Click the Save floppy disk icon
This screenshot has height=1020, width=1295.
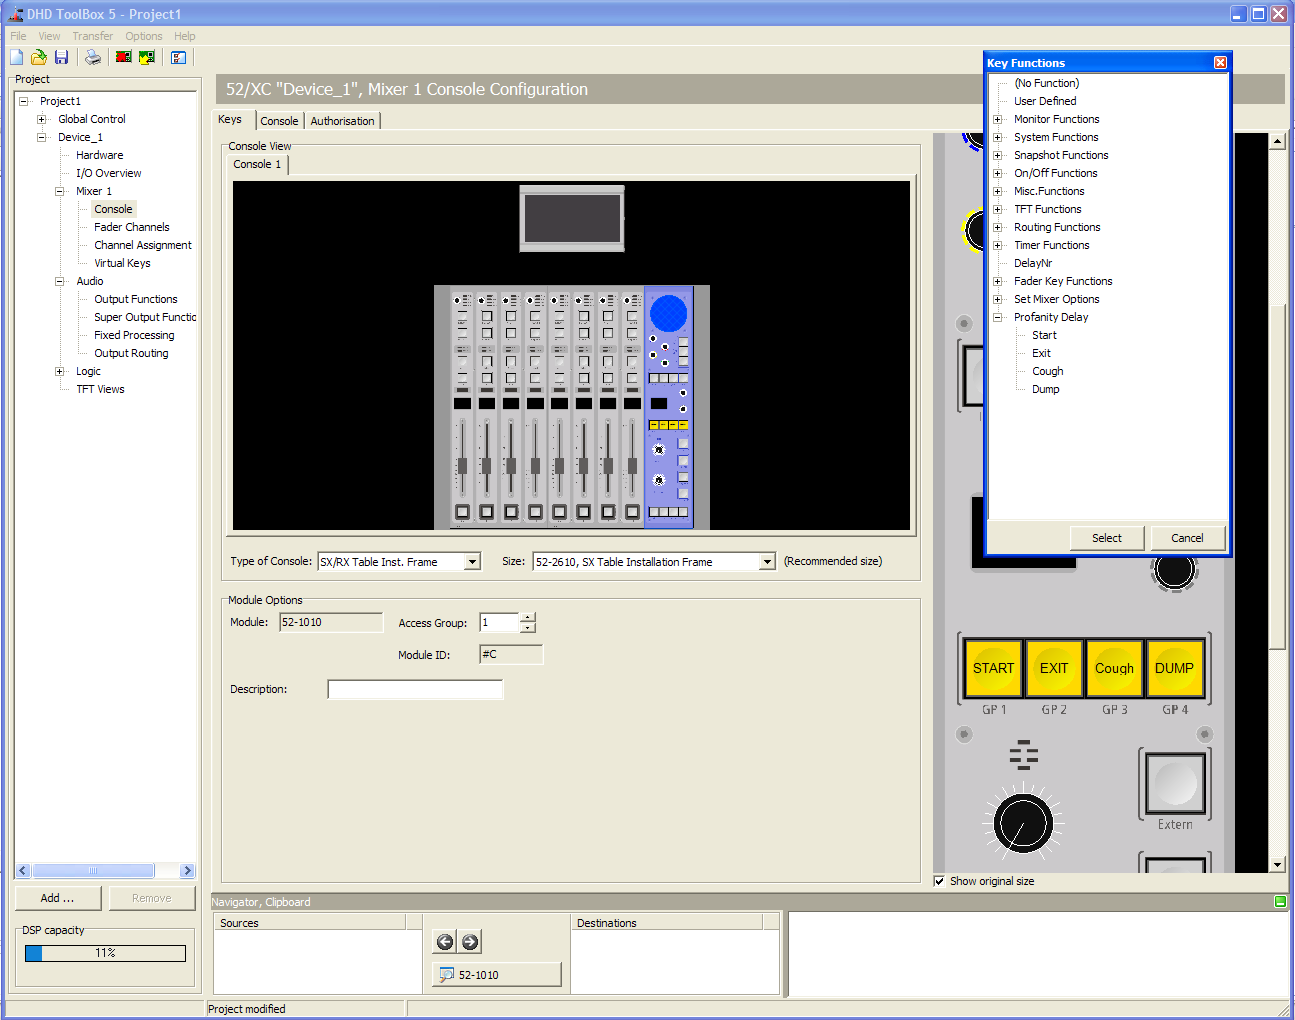click(x=61, y=57)
